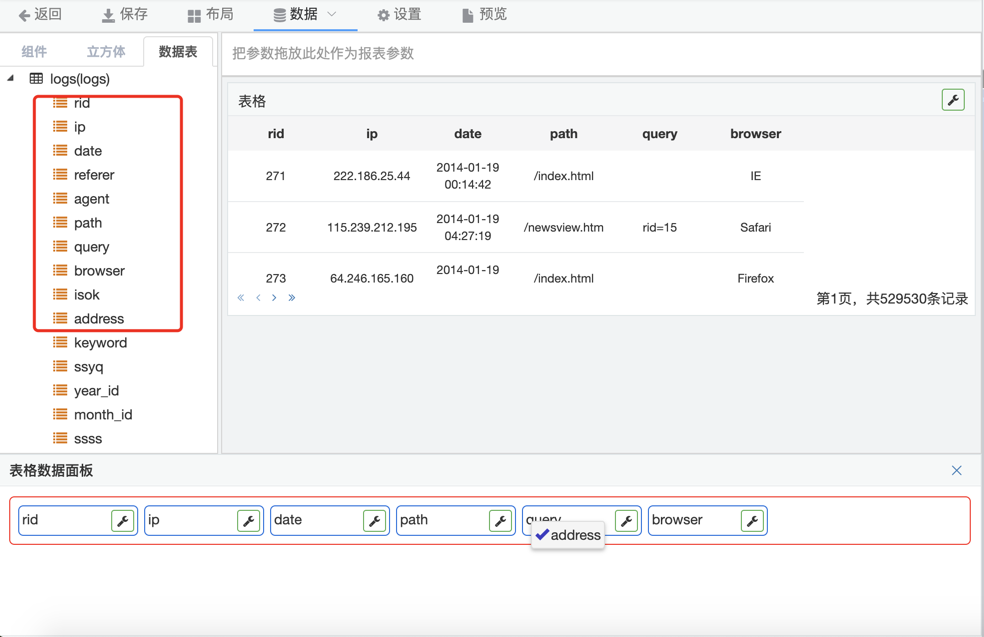Open the 预览 preview page

pyautogui.click(x=484, y=15)
